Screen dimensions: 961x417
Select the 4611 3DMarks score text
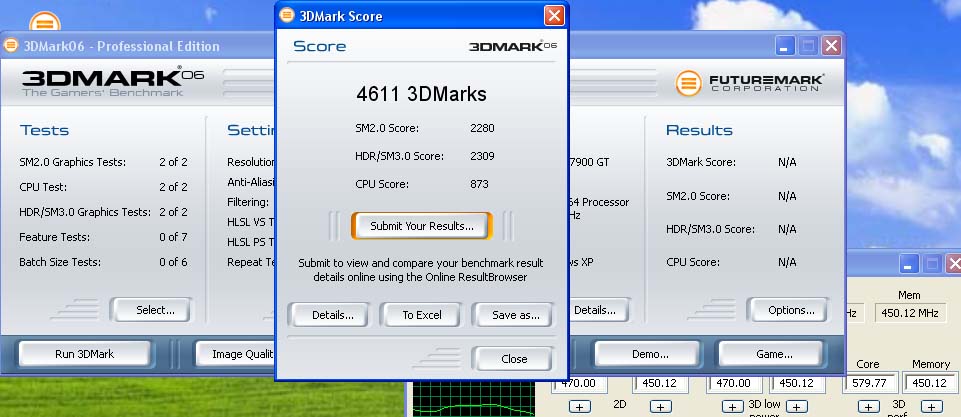422,94
